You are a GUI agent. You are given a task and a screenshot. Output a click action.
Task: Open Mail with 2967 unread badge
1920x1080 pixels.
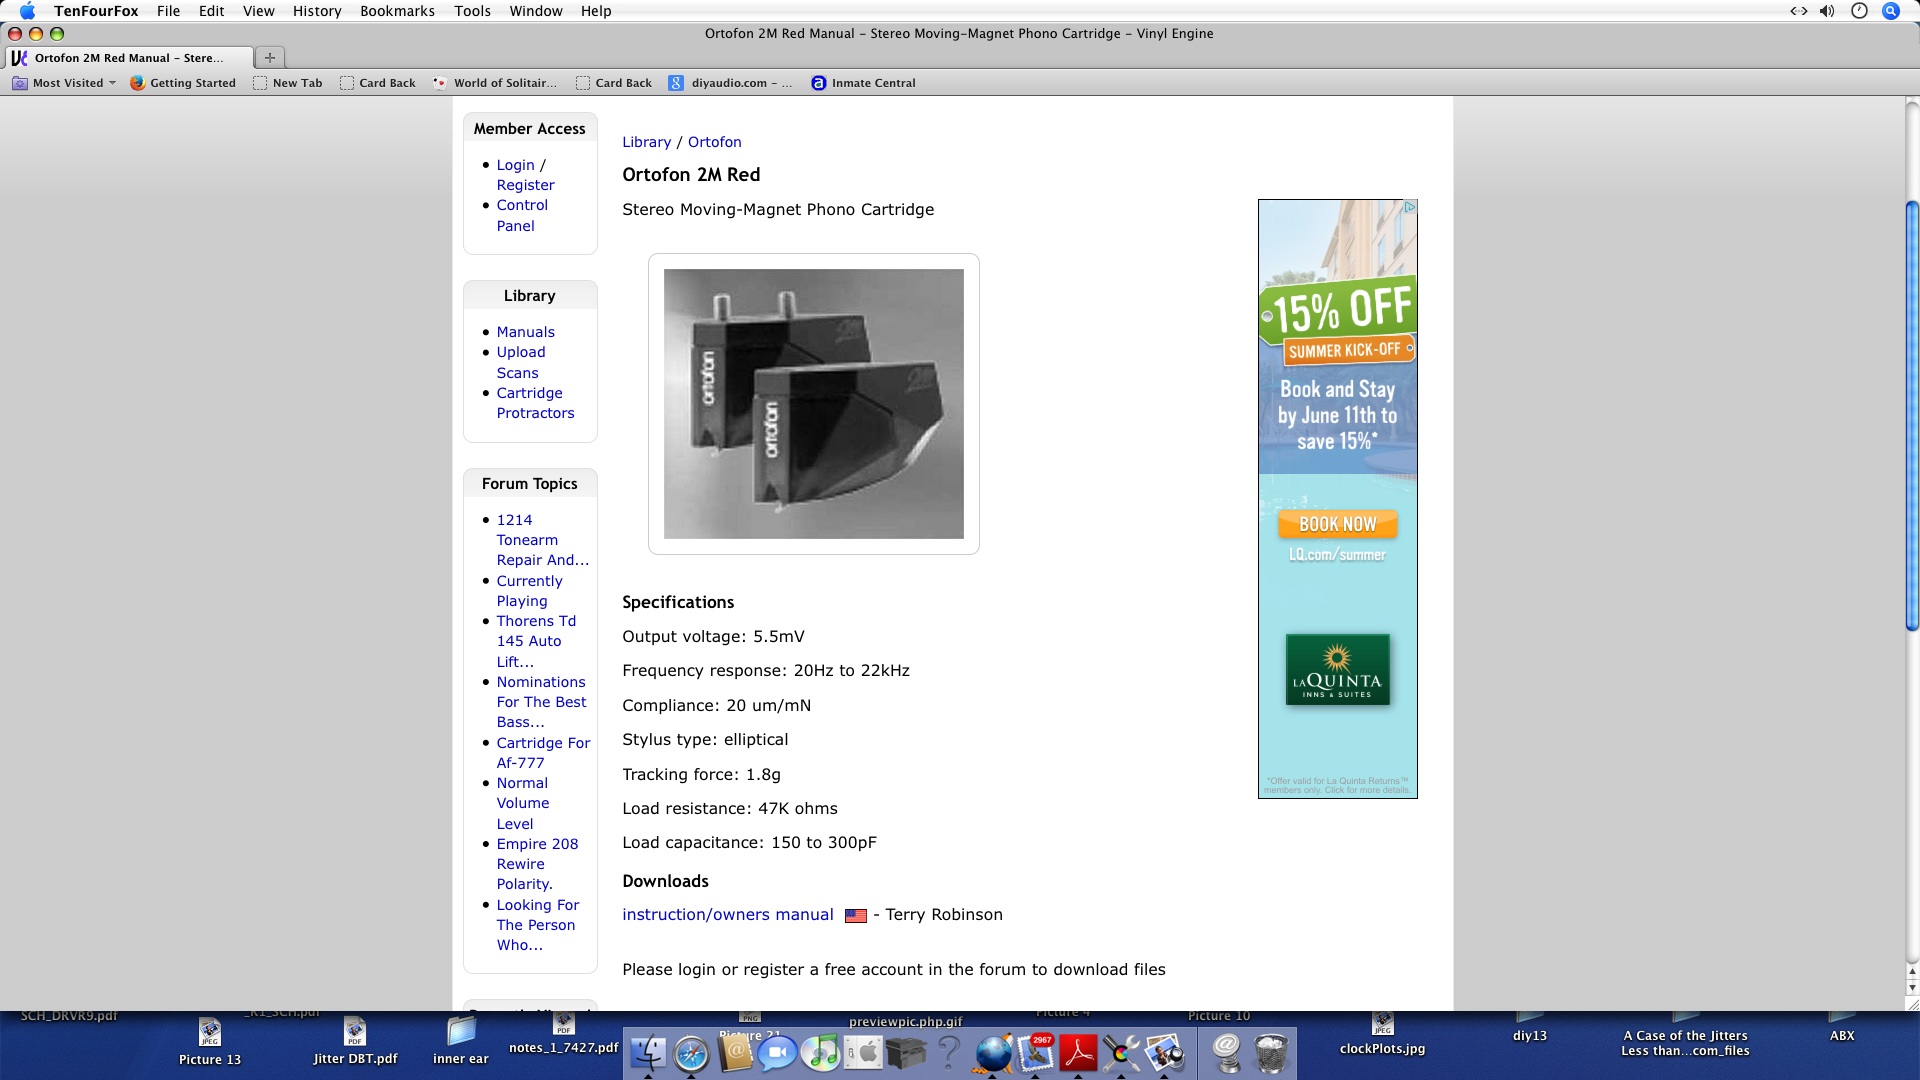(1036, 1052)
